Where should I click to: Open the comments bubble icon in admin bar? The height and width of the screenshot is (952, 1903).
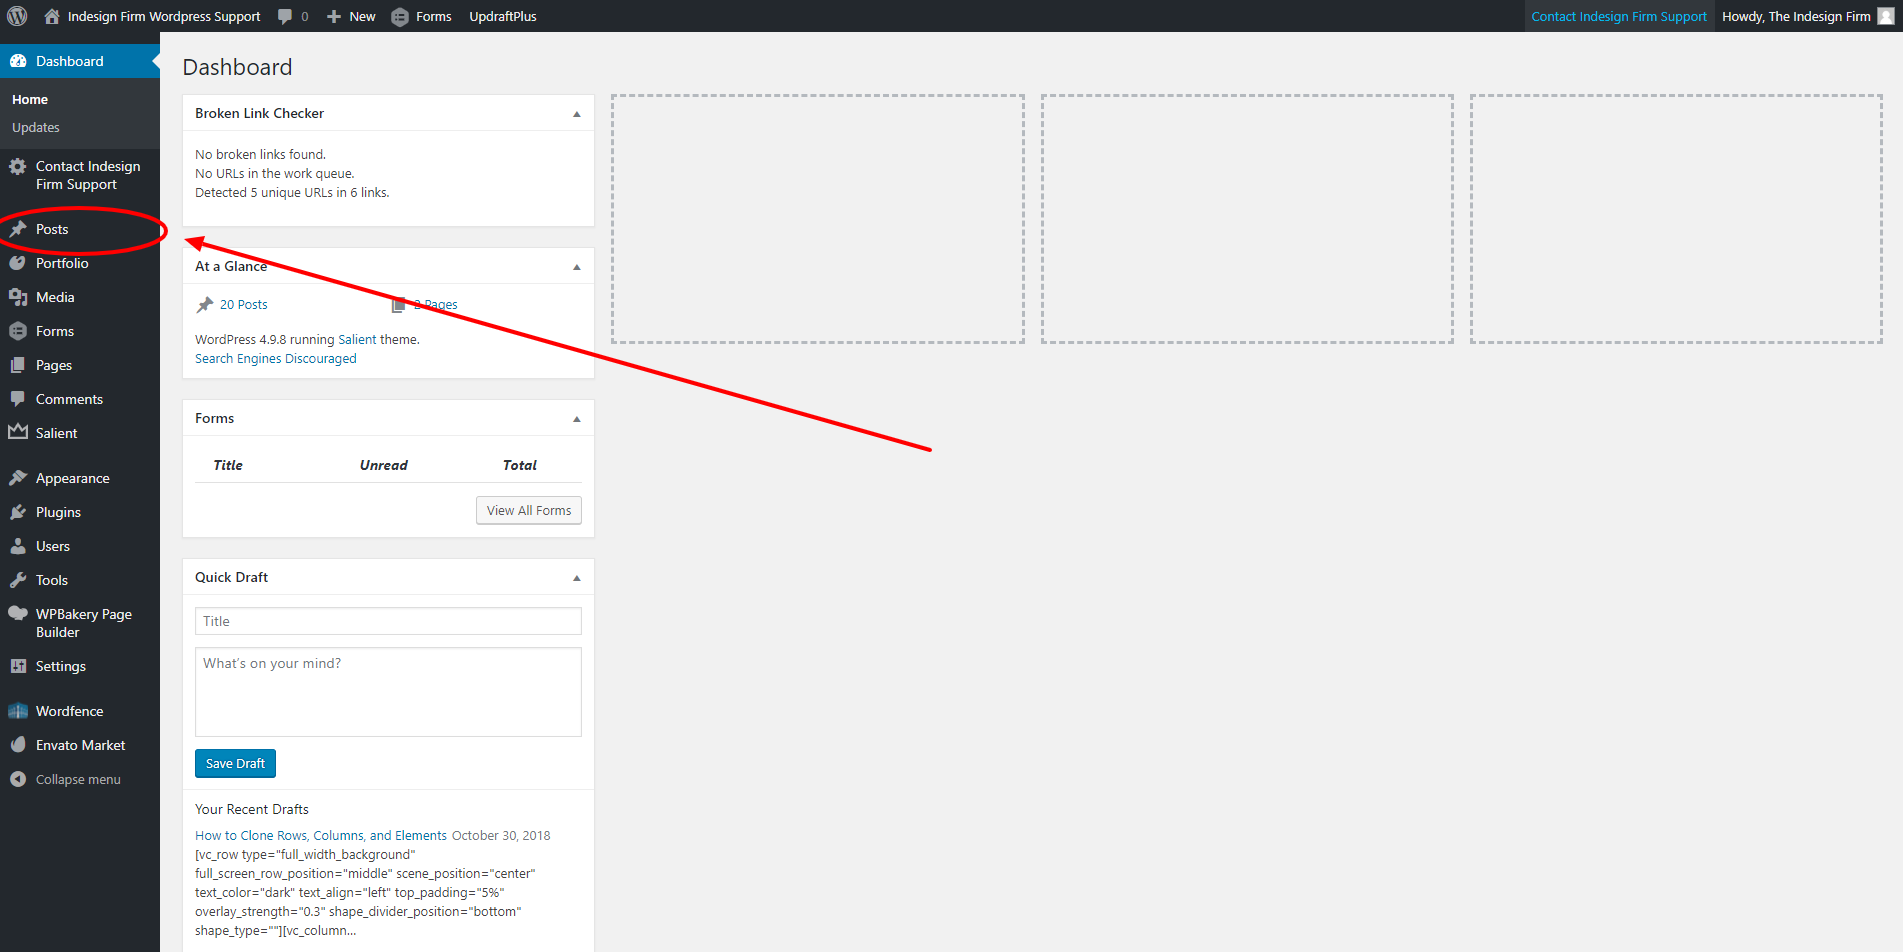click(286, 17)
